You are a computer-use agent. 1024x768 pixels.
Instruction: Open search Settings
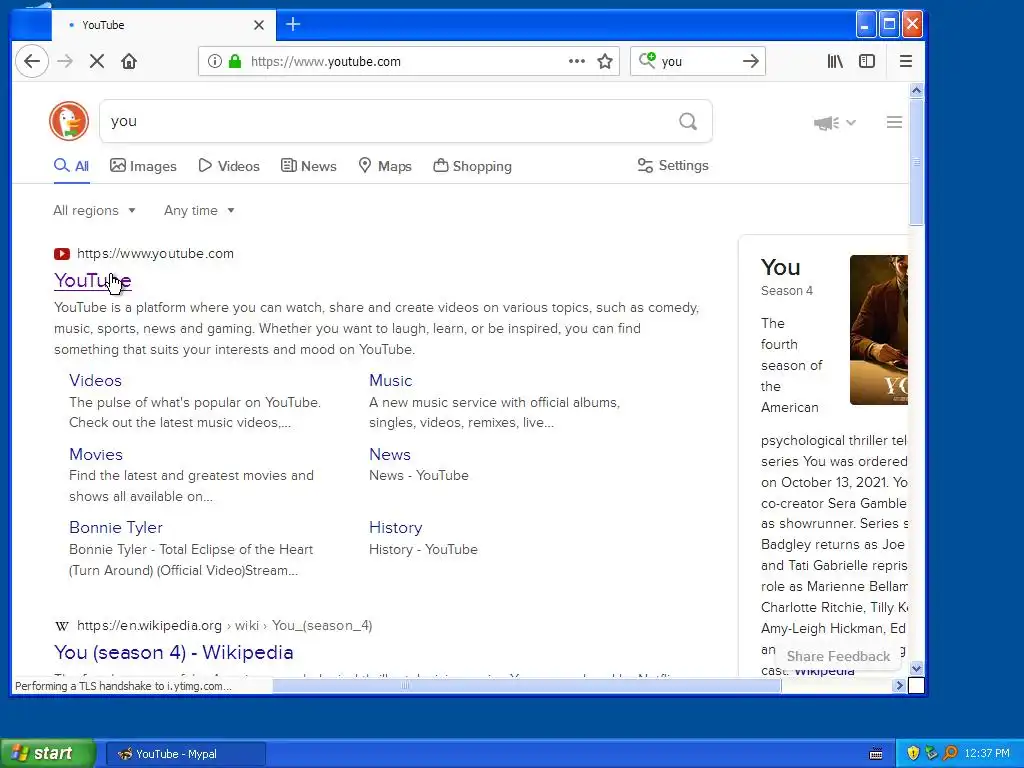(673, 165)
